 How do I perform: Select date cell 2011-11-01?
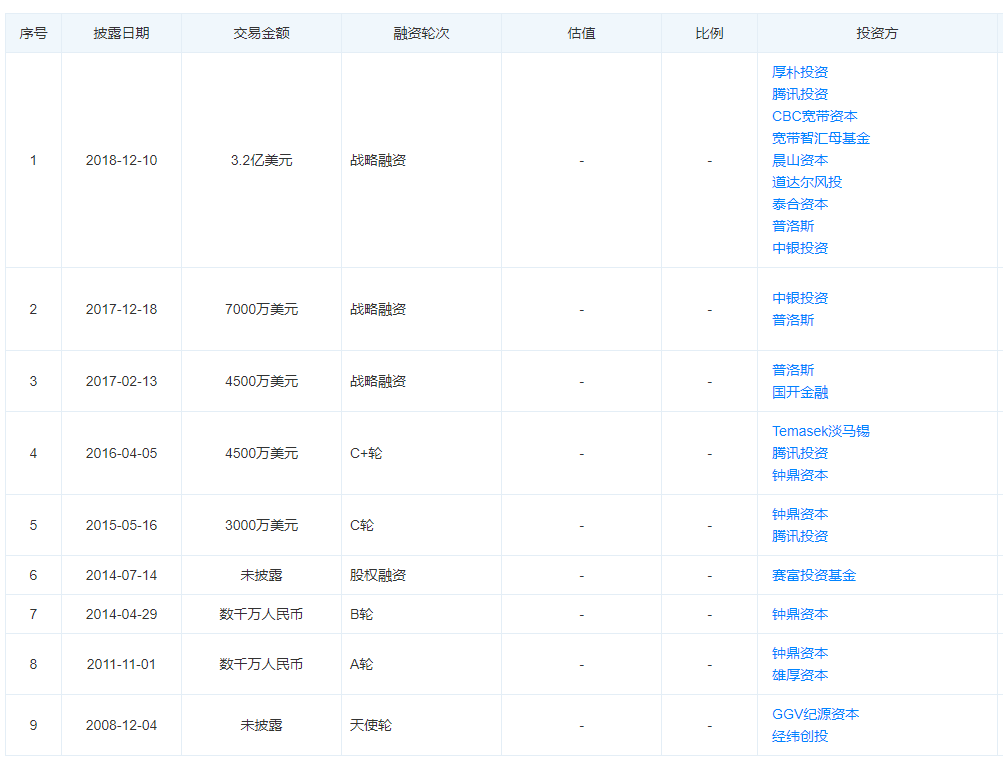[122, 664]
